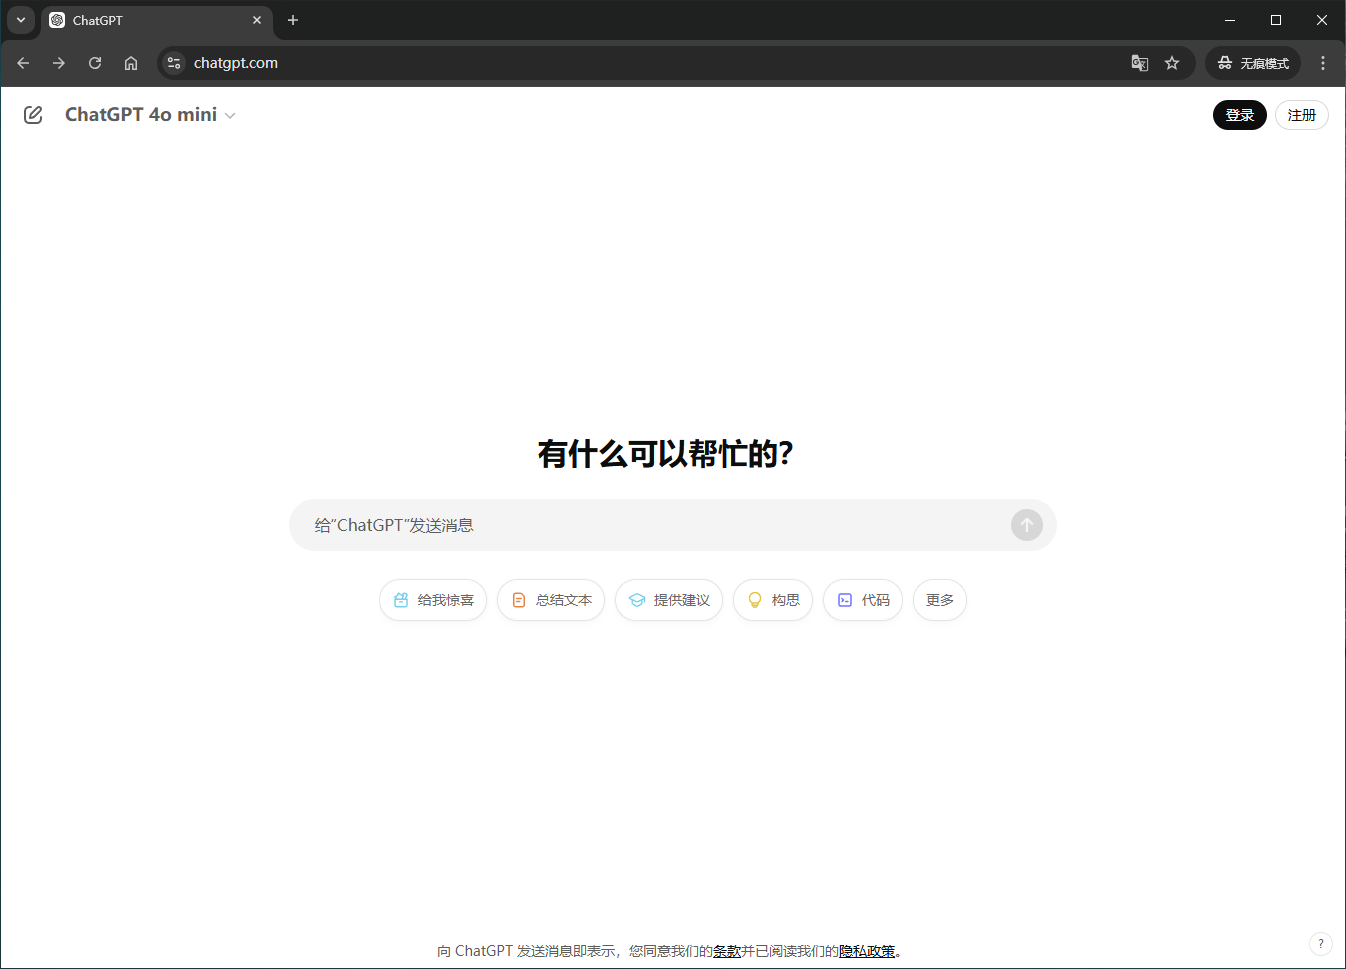Open the ChatGPT 4o mini model dropdown
1346x969 pixels.
click(150, 115)
